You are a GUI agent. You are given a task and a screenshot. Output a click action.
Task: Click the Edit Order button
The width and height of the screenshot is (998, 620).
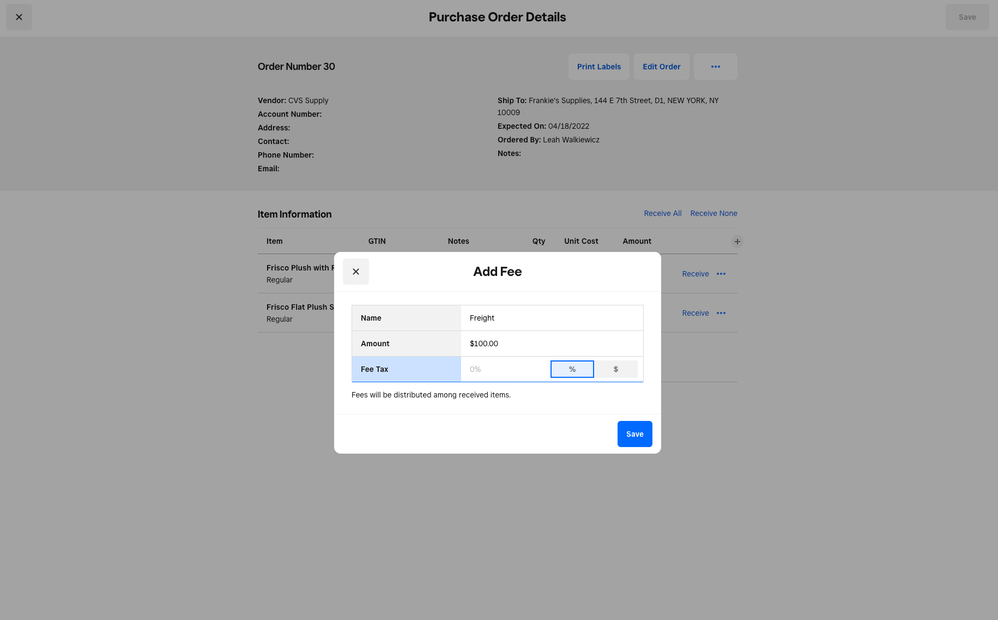click(661, 67)
